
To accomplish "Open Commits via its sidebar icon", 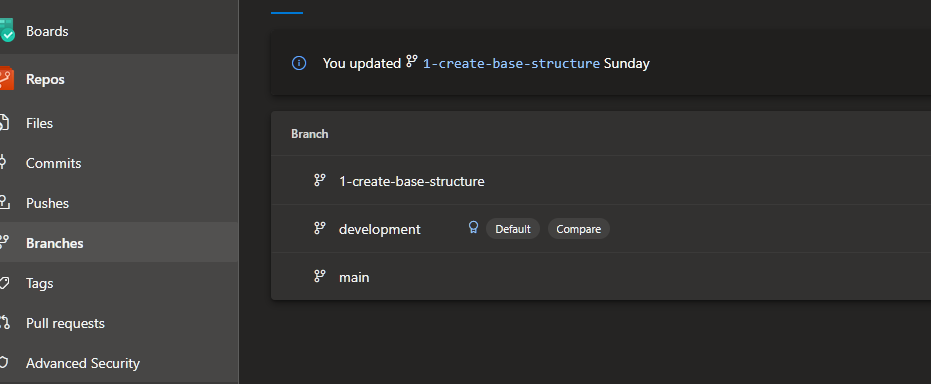I will [x=3, y=163].
